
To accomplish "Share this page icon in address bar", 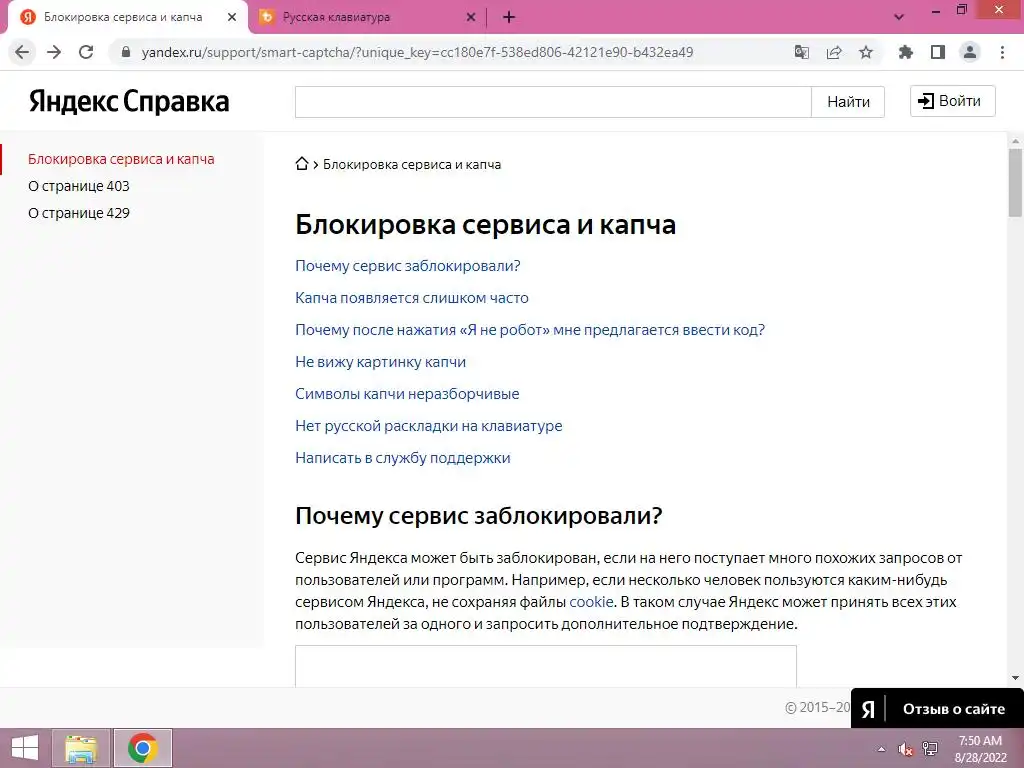I will click(x=834, y=52).
